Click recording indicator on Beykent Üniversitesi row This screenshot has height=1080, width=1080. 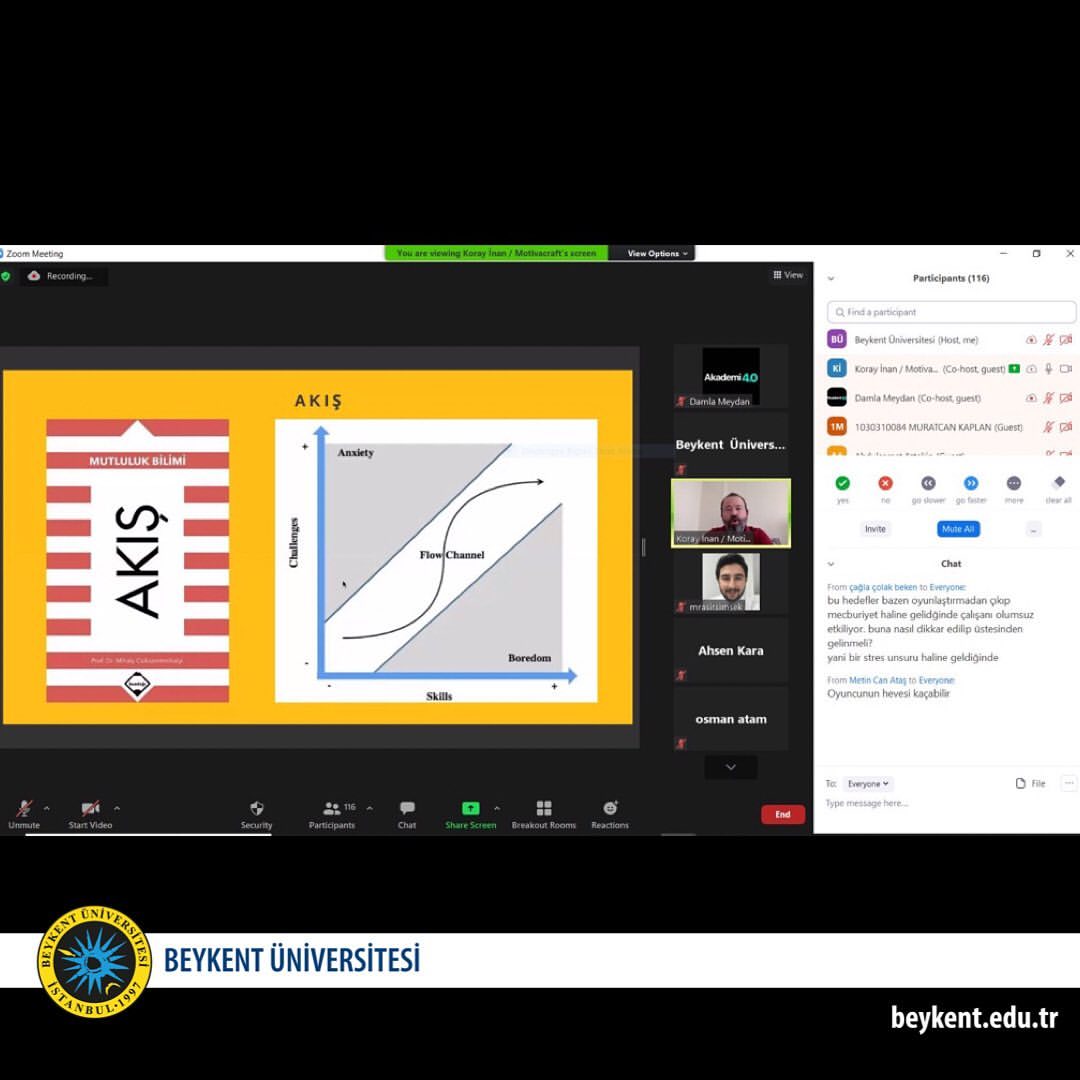pyautogui.click(x=1031, y=340)
